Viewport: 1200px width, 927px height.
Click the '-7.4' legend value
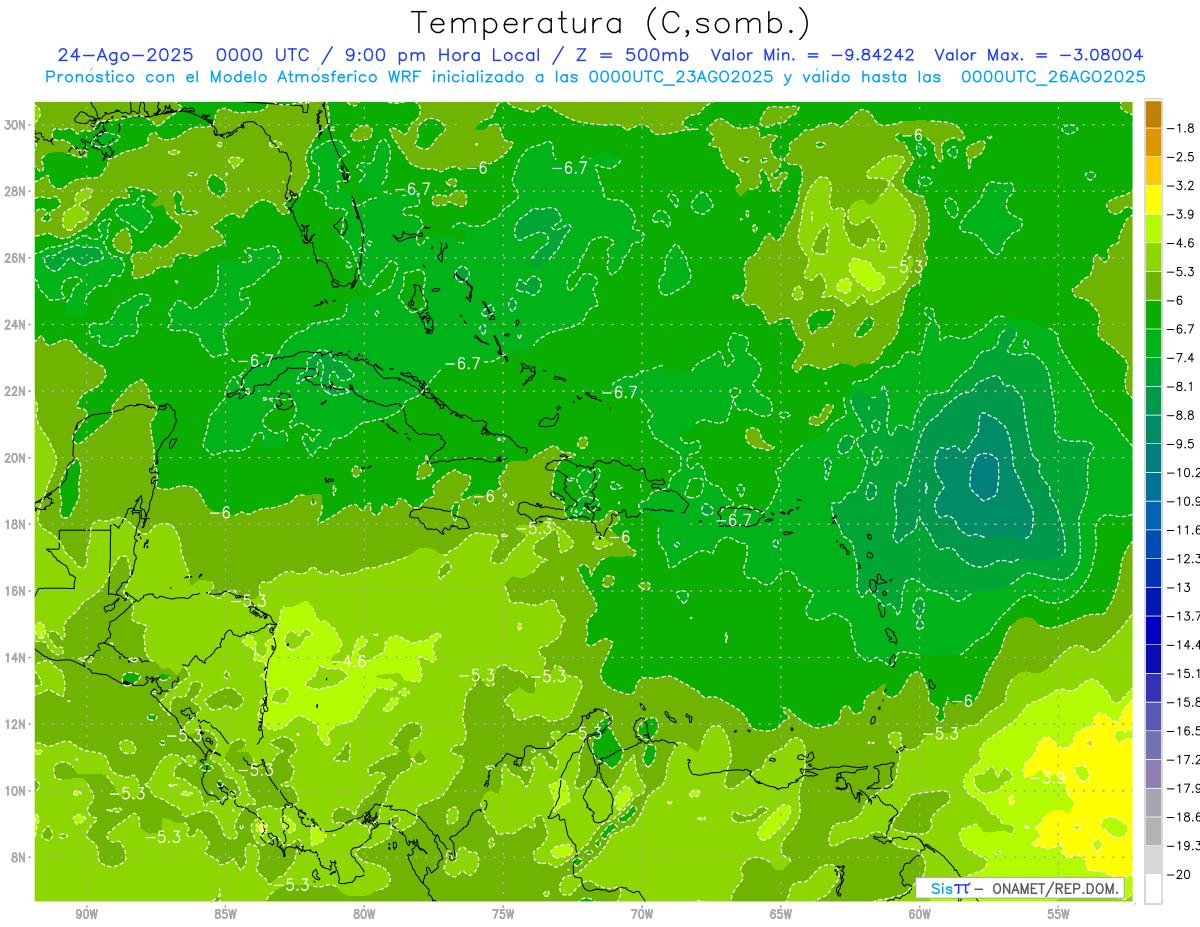coord(1181,357)
